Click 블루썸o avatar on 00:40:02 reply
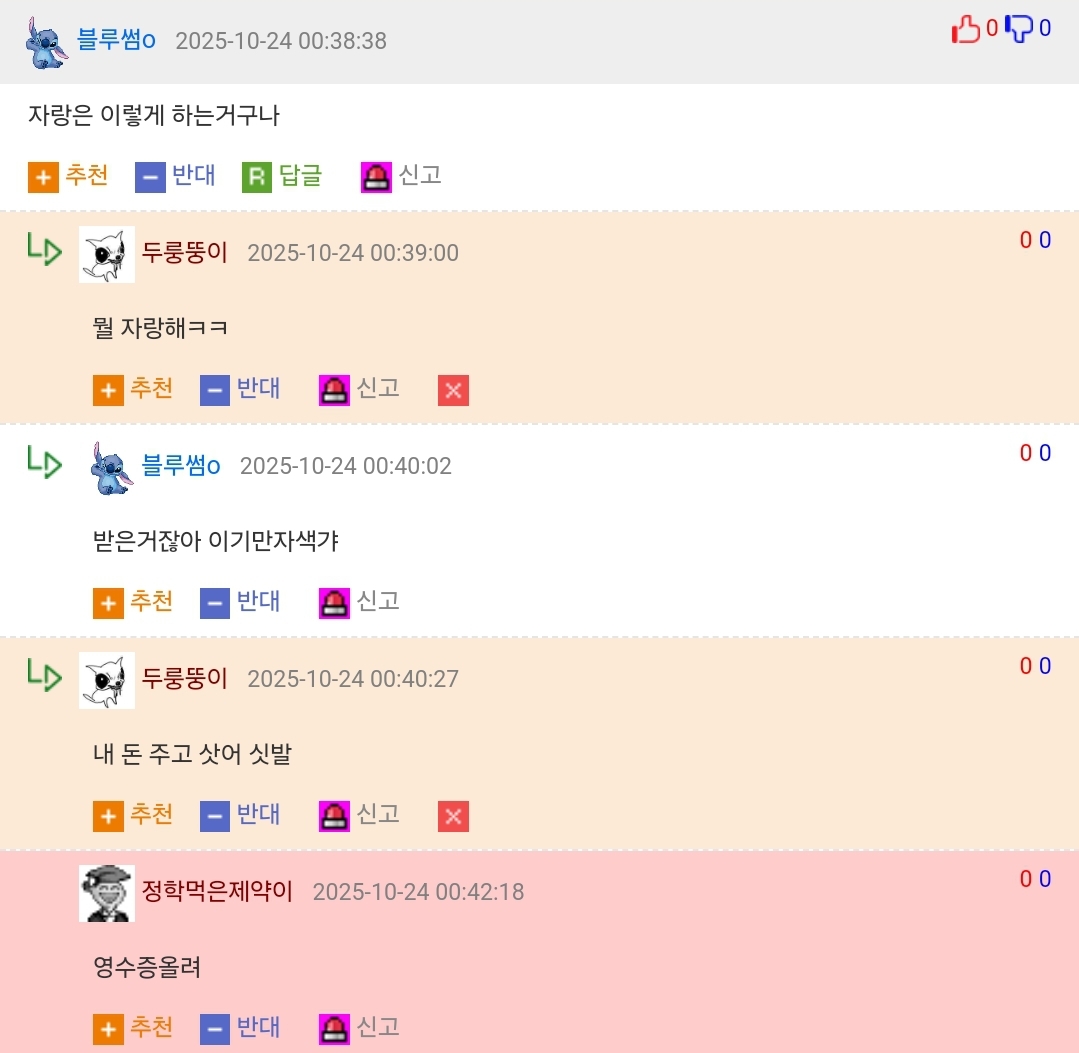 click(112, 468)
